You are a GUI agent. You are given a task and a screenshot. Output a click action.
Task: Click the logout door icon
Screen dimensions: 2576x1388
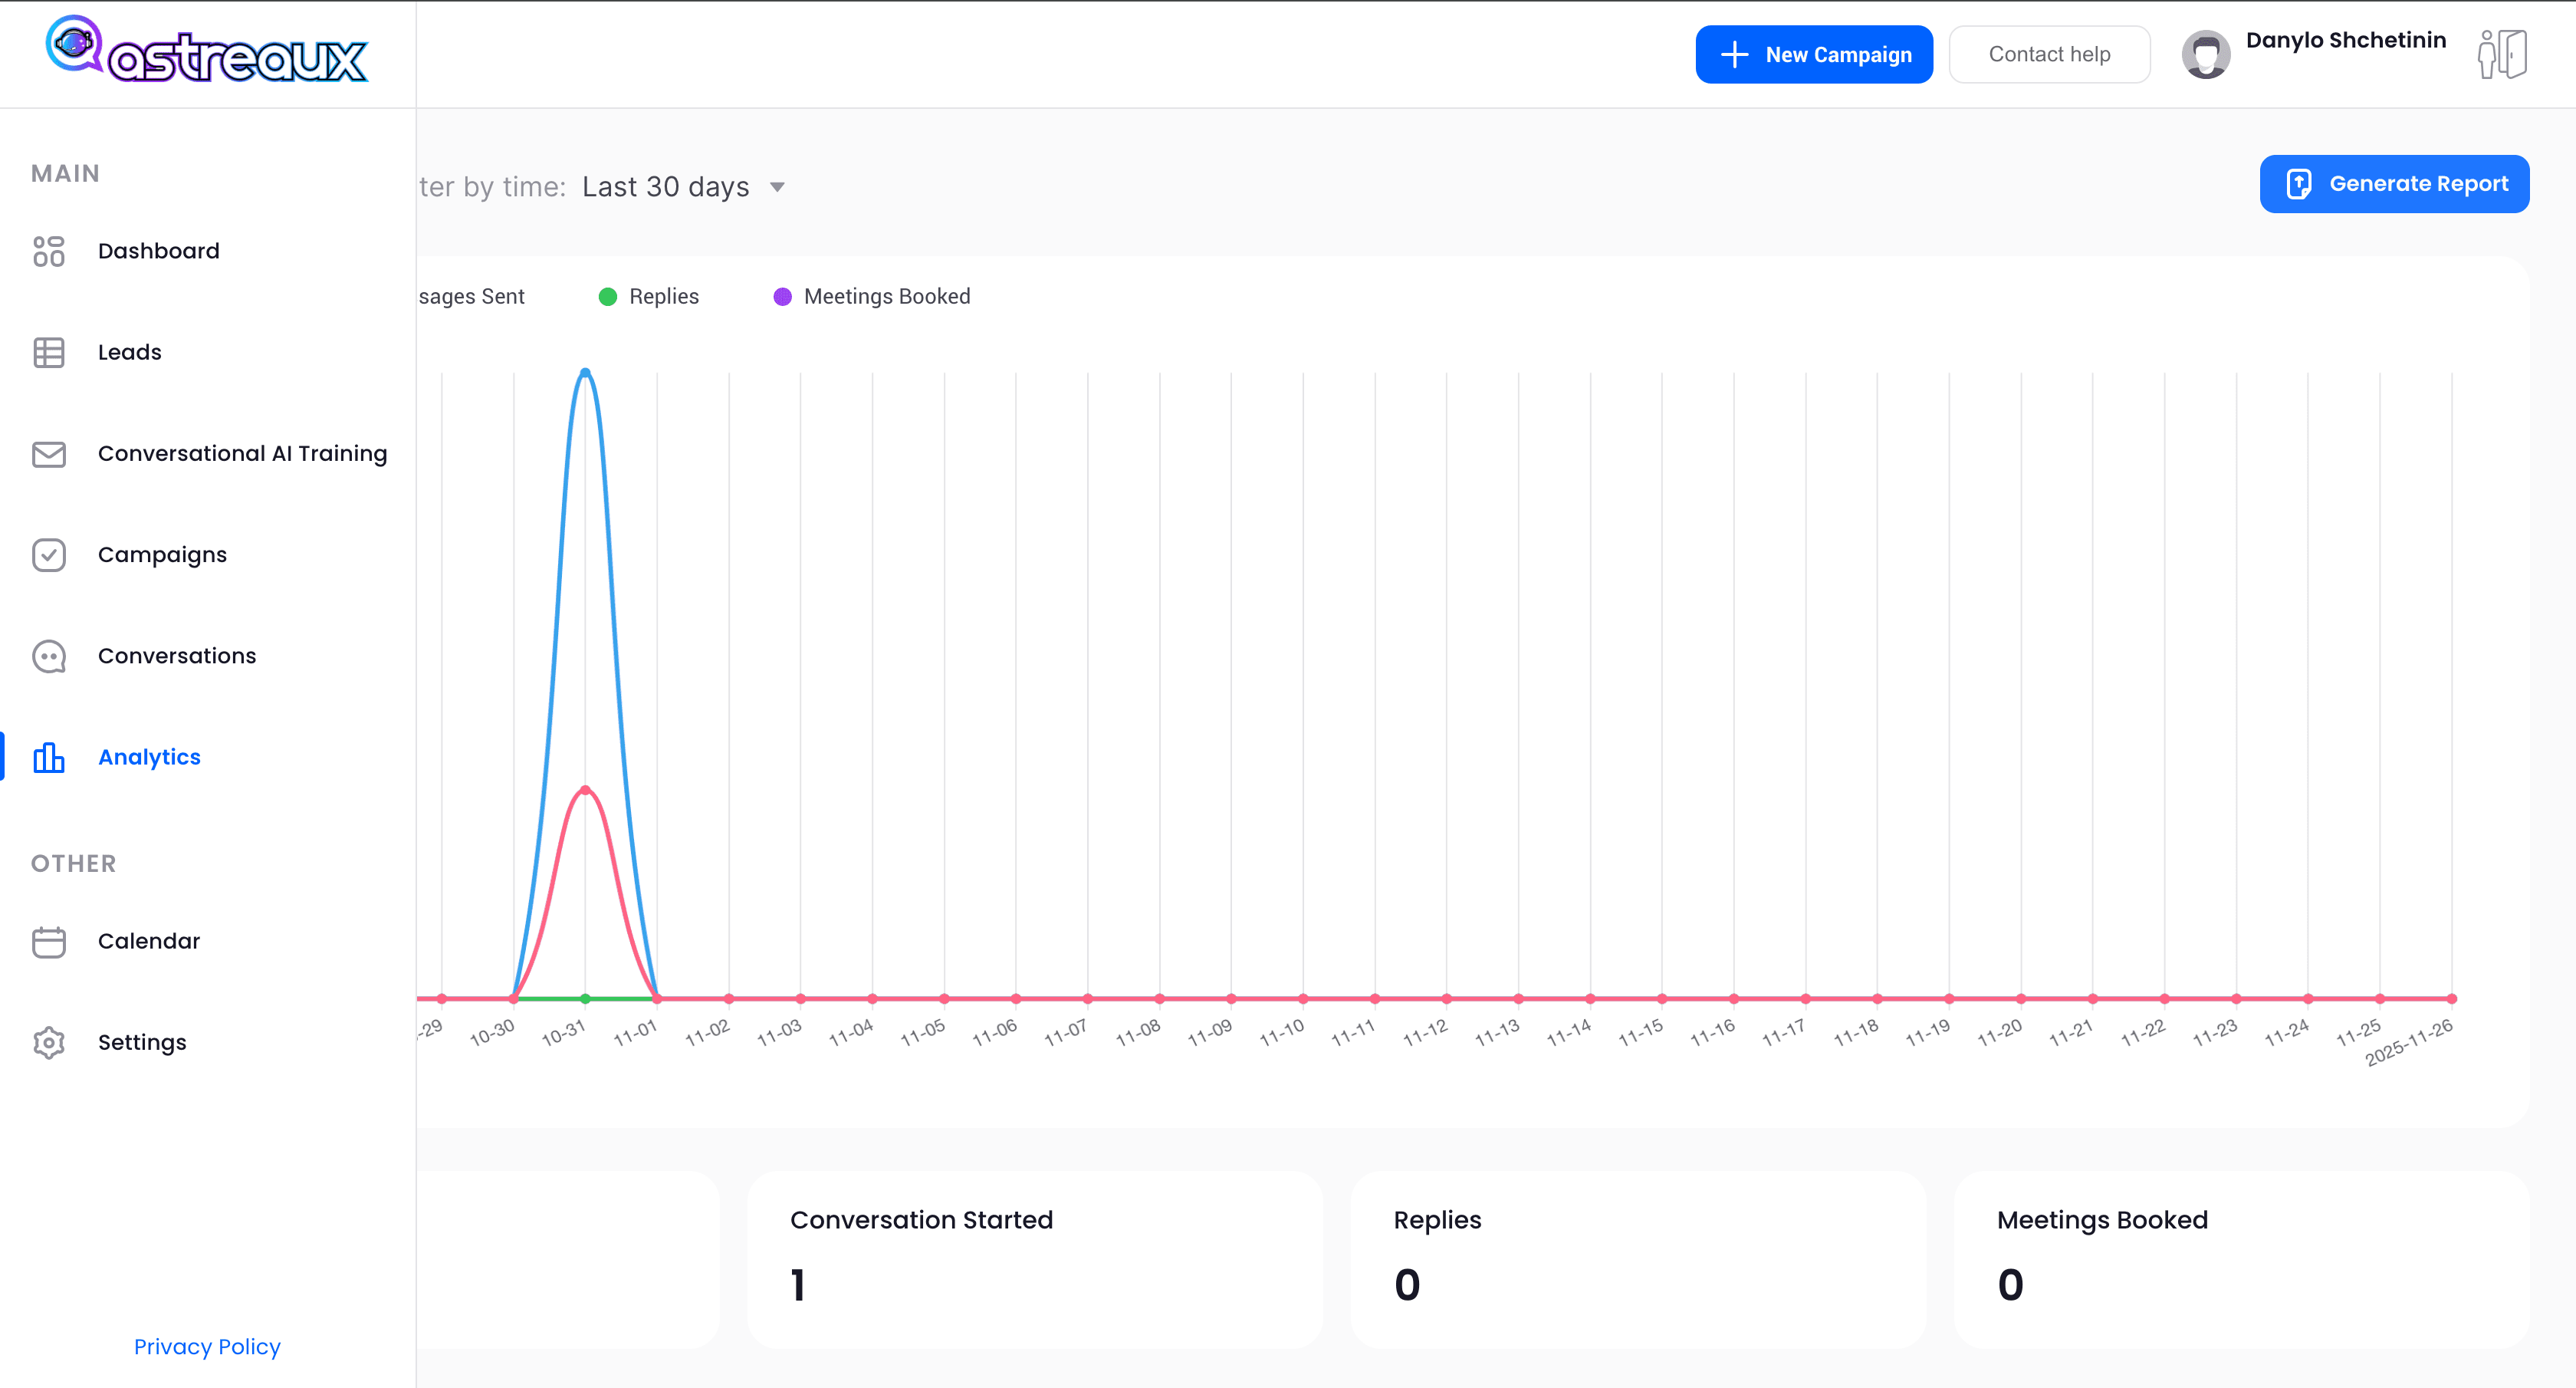coord(2502,54)
